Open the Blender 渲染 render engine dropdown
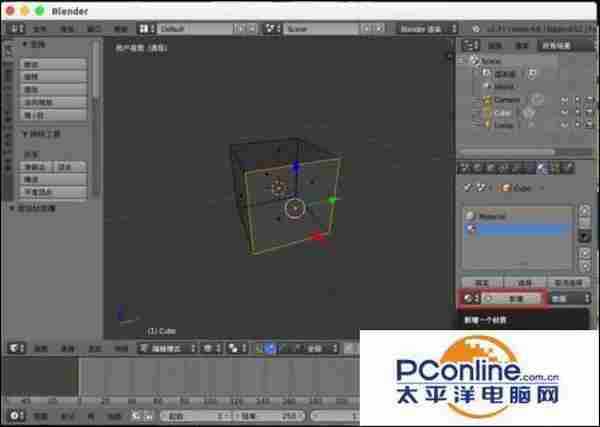Screen dimensions: 600x427 coord(427,29)
